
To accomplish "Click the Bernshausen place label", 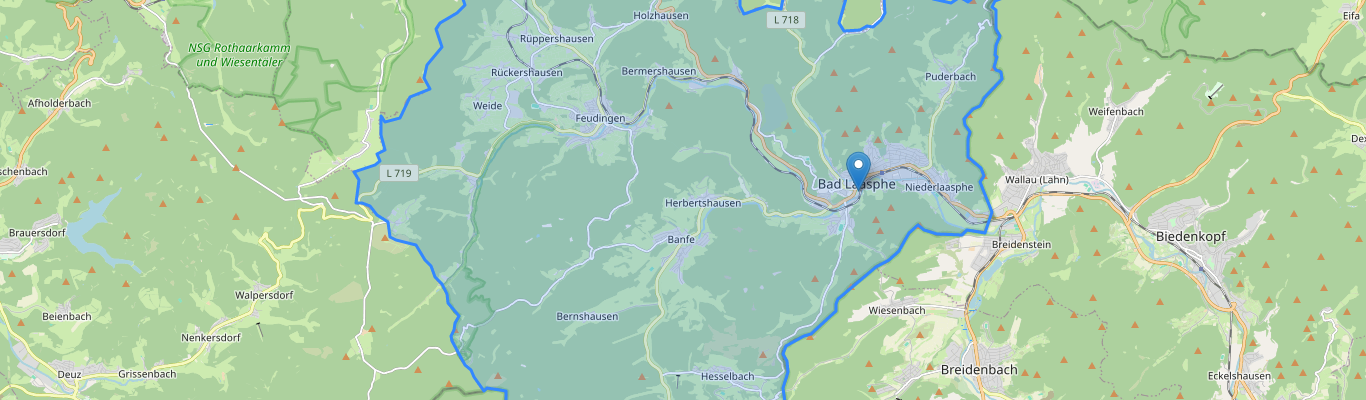I will (587, 316).
